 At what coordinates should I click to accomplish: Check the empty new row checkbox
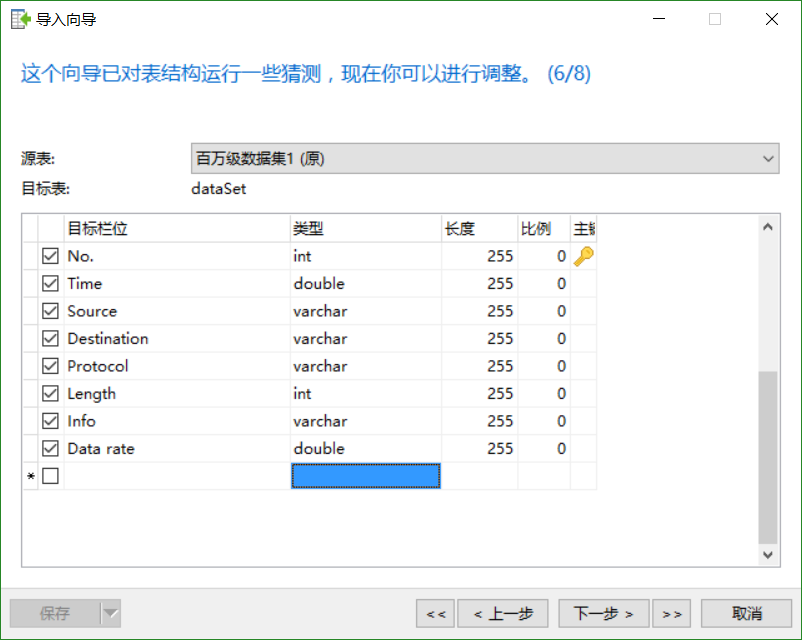[50, 476]
